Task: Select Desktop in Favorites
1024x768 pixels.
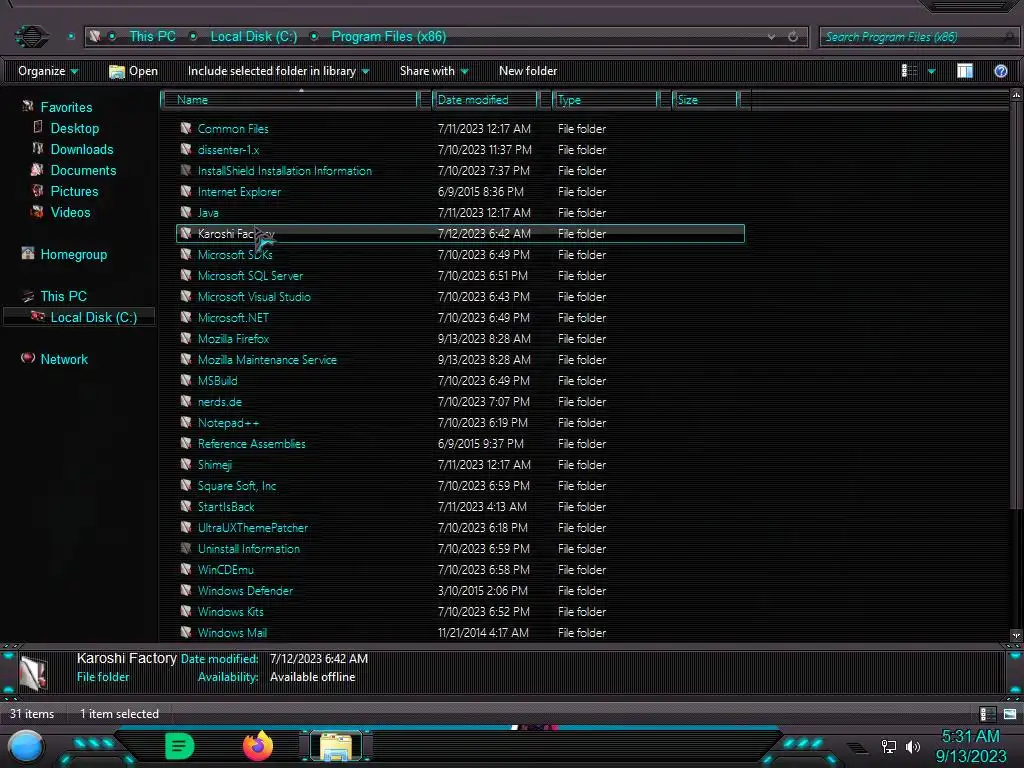Action: [x=75, y=128]
